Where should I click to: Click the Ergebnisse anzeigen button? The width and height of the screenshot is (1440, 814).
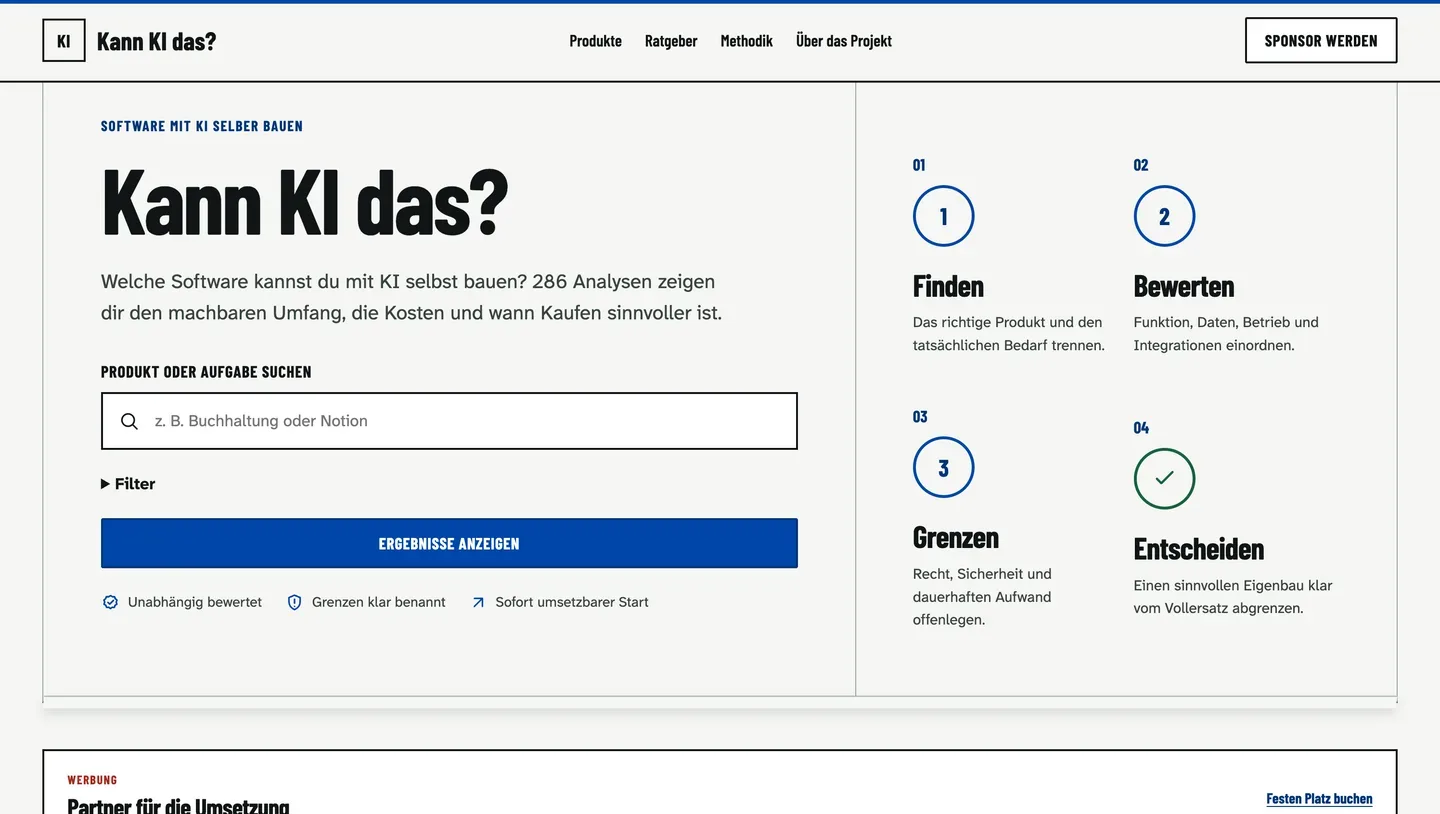449,543
